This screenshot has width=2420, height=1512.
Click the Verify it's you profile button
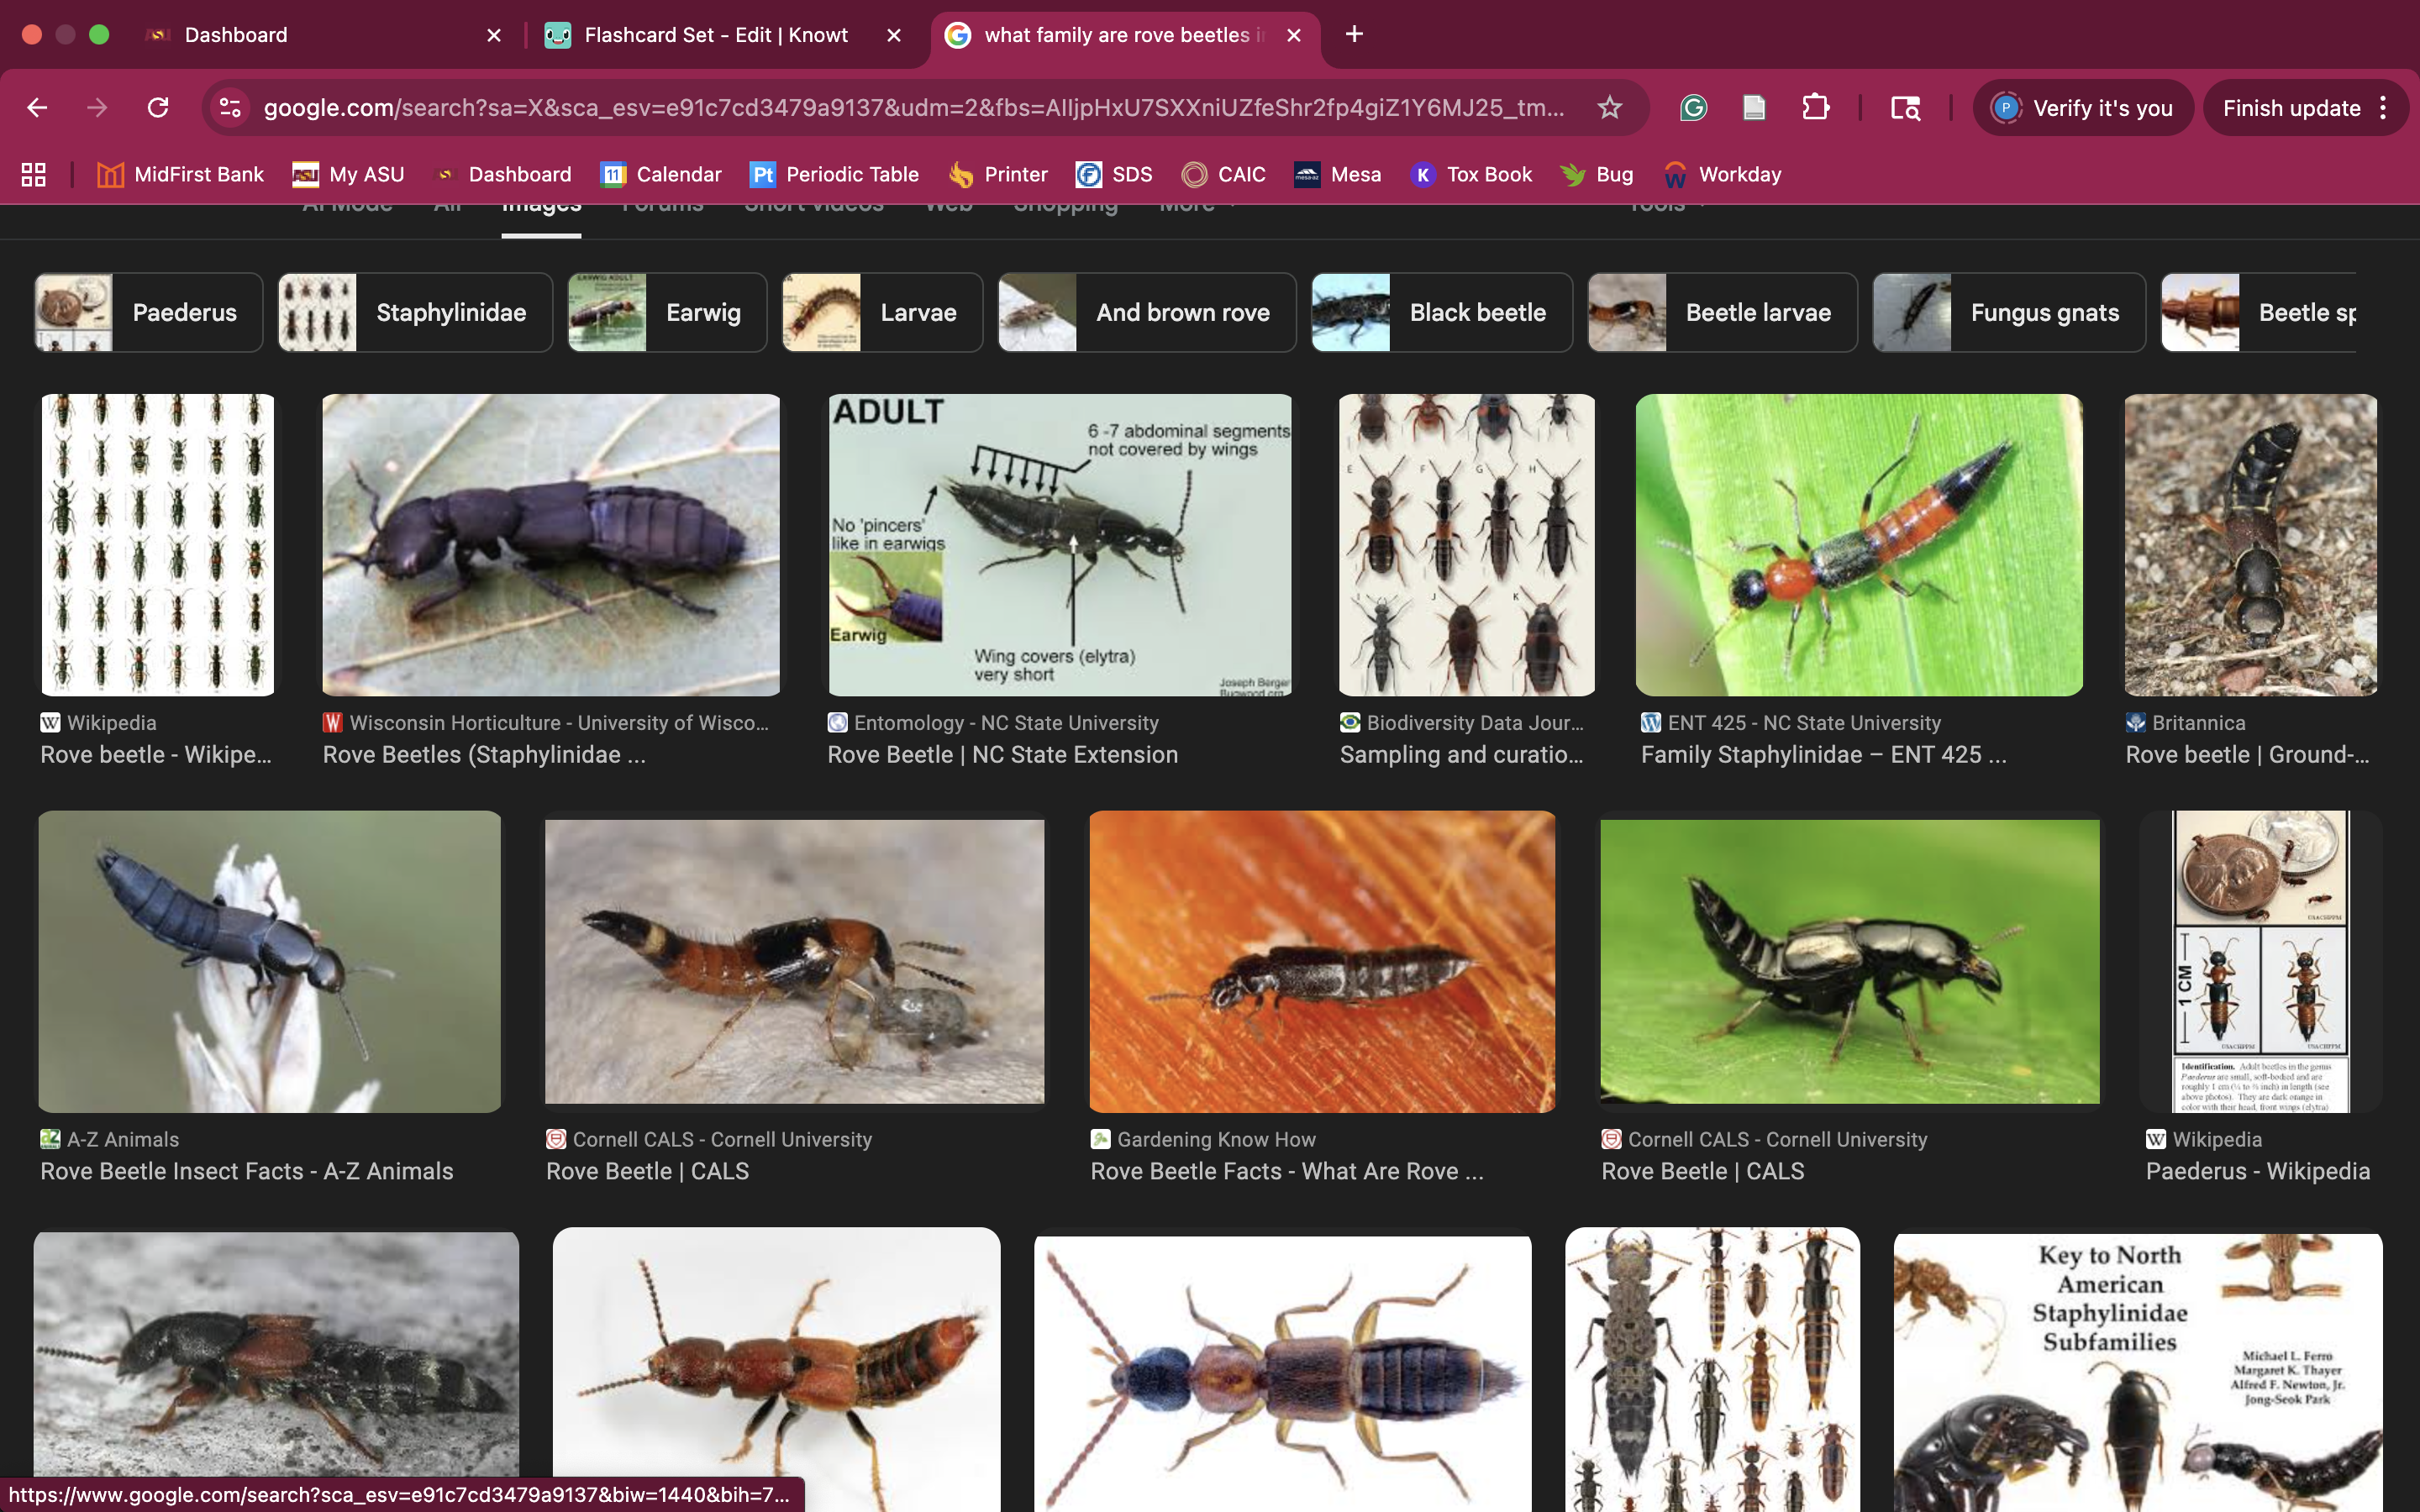tap(2083, 108)
